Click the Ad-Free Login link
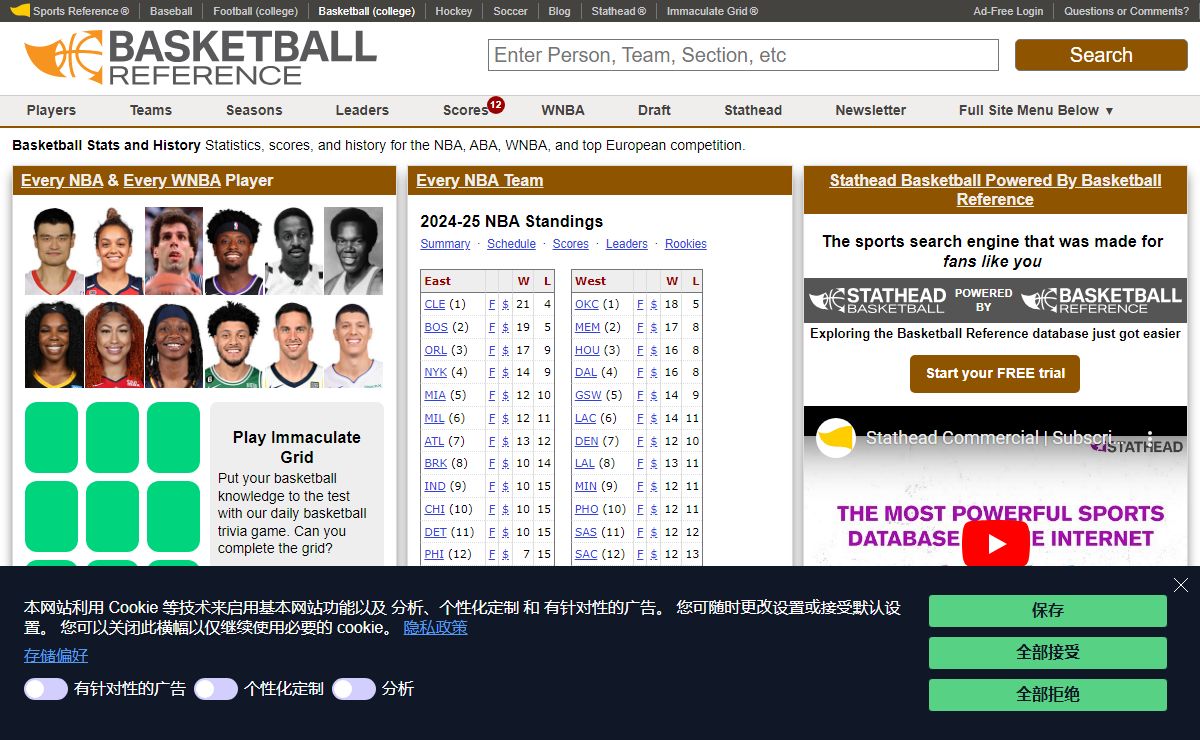This screenshot has width=1200, height=740. 1008,11
